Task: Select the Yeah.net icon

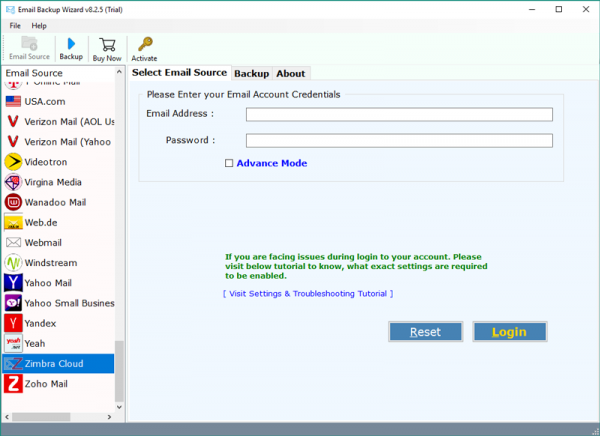Action: [x=13, y=343]
